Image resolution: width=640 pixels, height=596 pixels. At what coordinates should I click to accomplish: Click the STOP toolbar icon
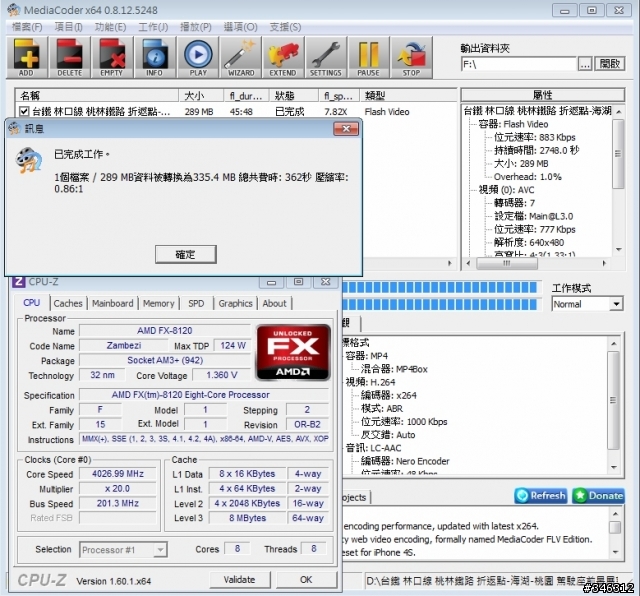(411, 57)
